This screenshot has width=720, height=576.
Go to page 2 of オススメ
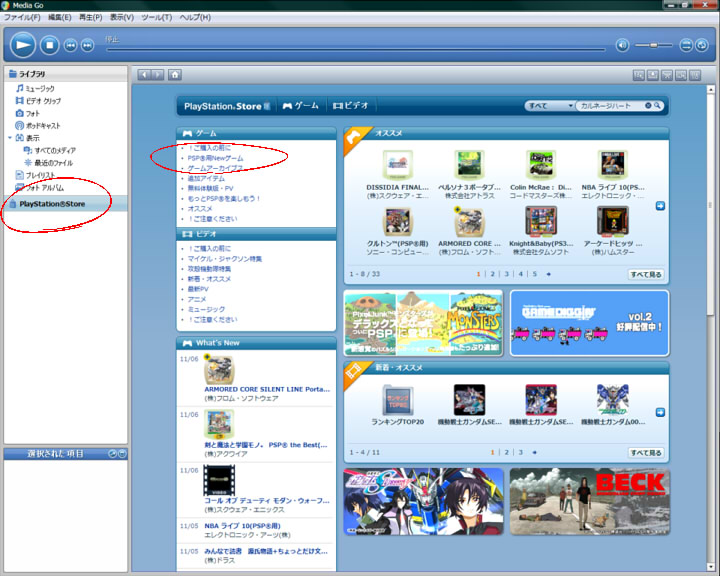[x=492, y=274]
